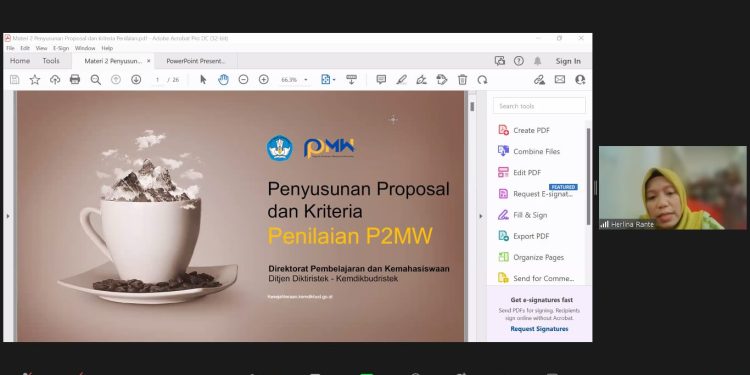Open the Window menu
The width and height of the screenshot is (750, 375).
(85, 48)
